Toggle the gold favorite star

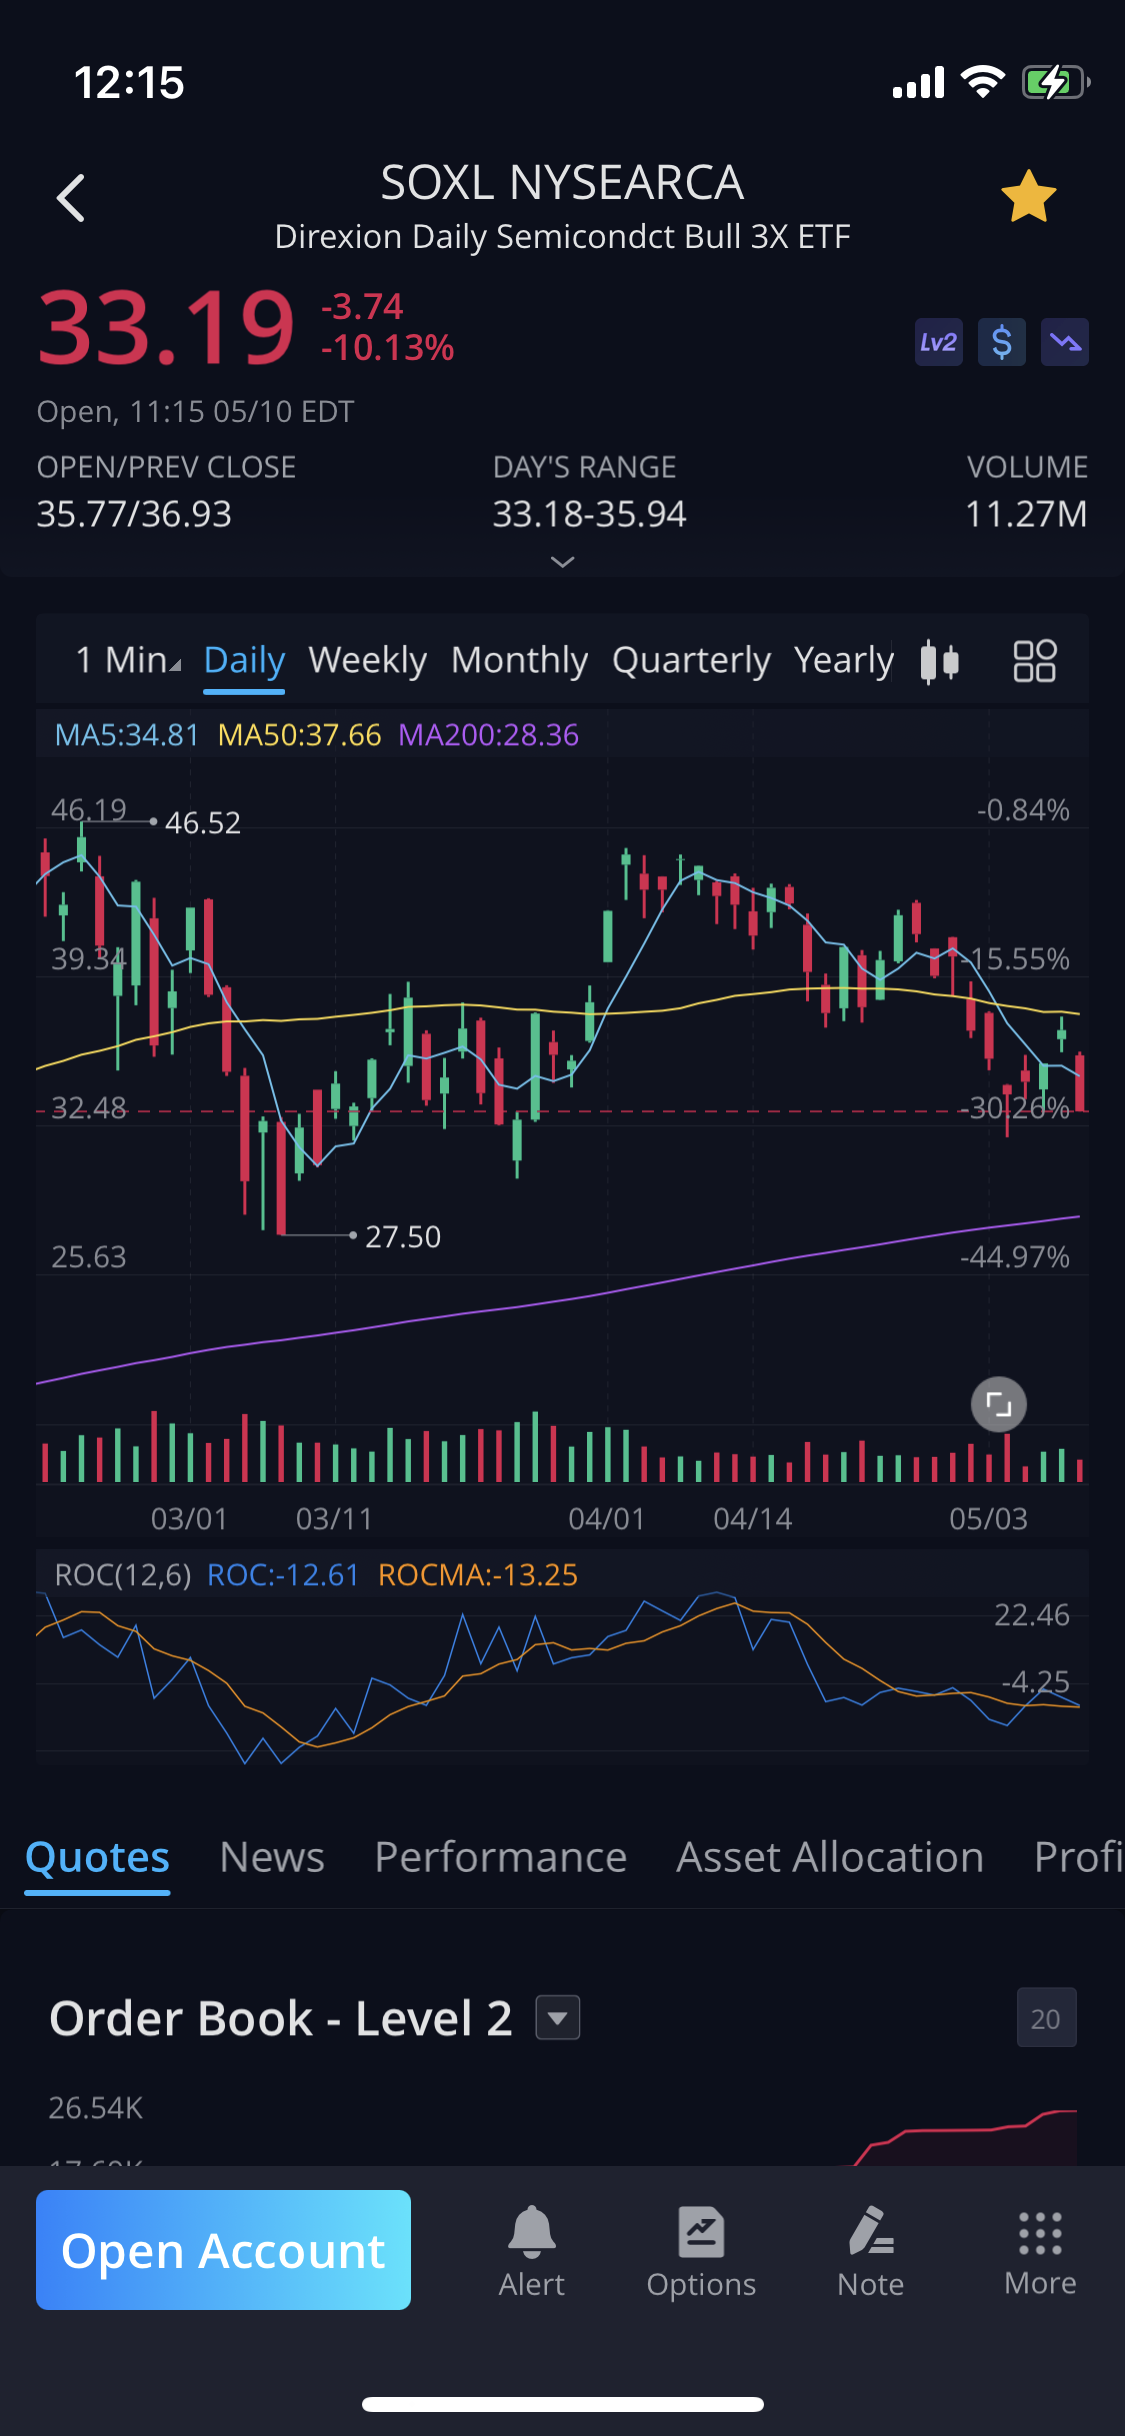pyautogui.click(x=1028, y=196)
